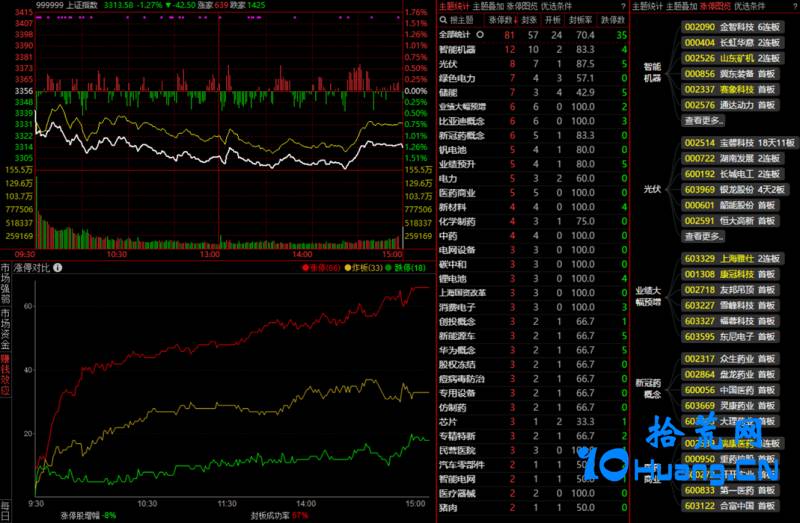
Task: Open the info icon next to 涨停对比
Action: pos(58,267)
